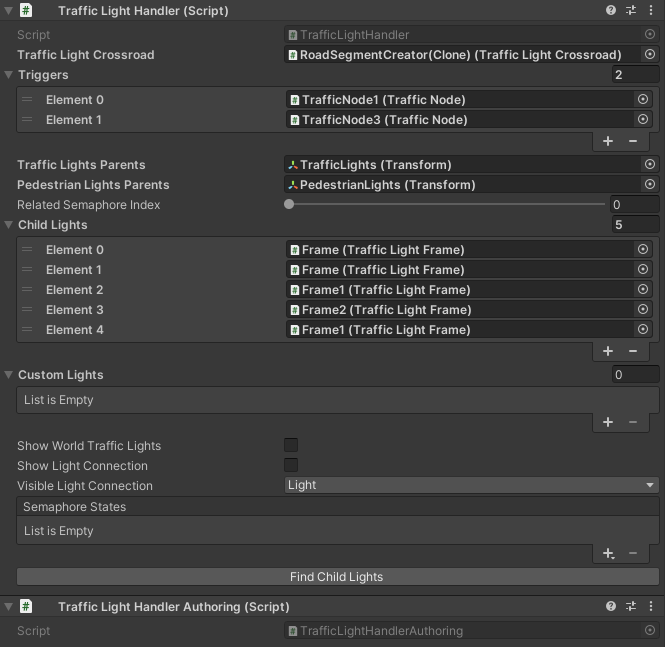Grab drag handle of Triggers Element 1
The width and height of the screenshot is (665, 647).
coord(27,120)
